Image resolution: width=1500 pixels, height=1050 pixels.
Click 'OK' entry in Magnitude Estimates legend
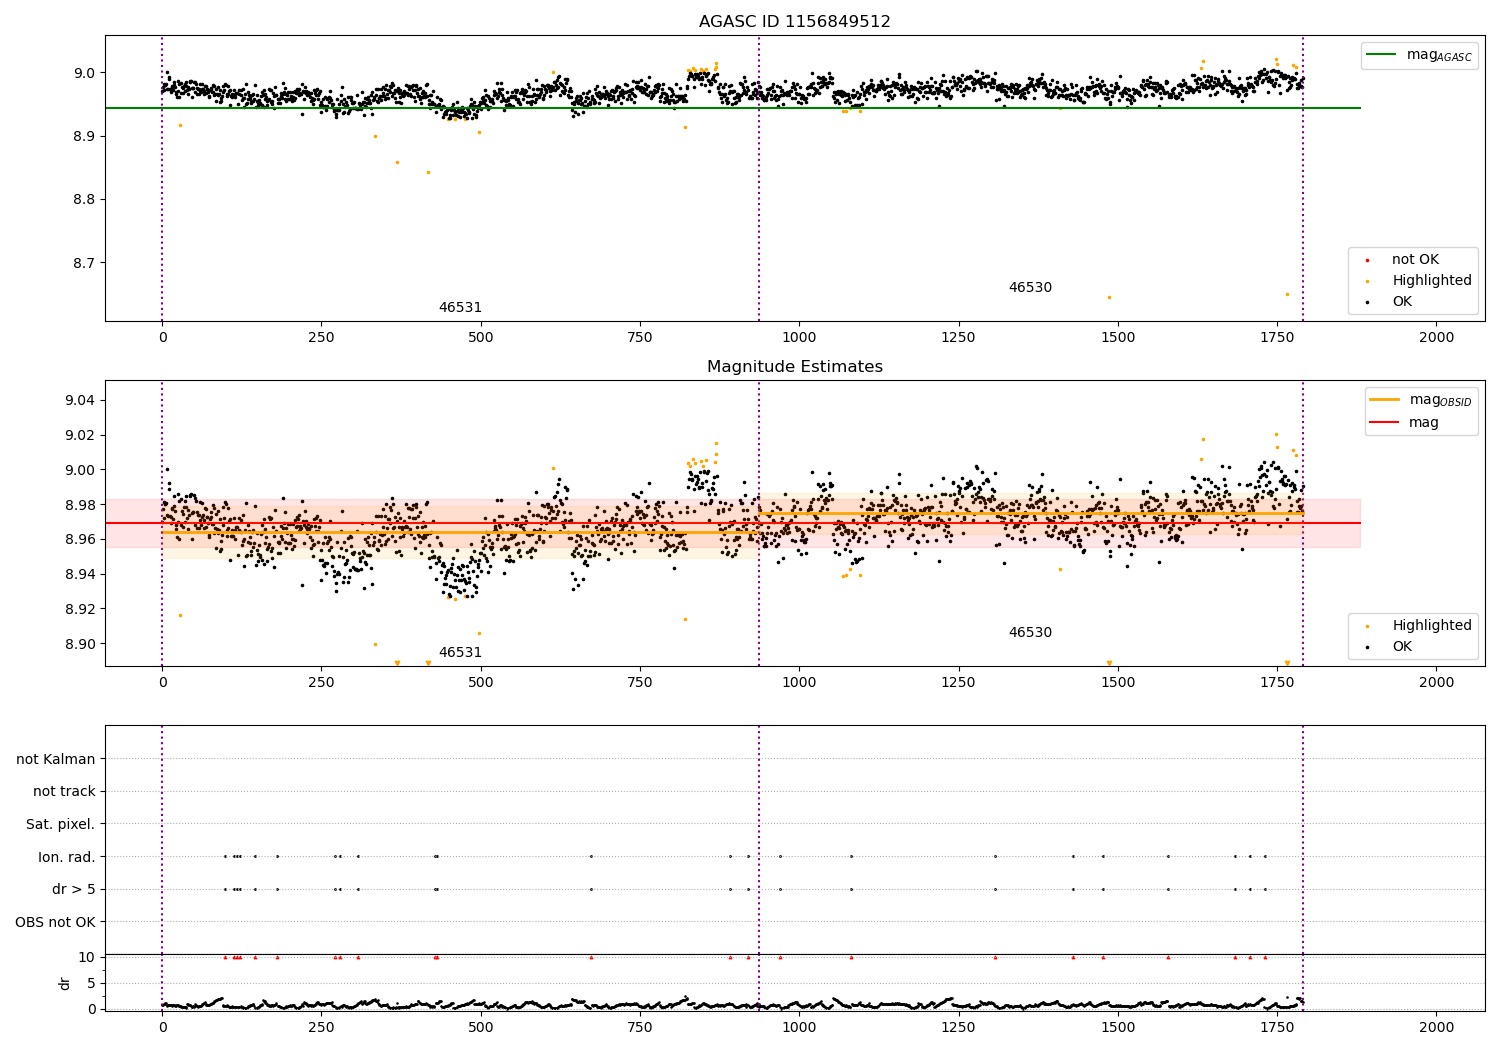coord(1402,647)
